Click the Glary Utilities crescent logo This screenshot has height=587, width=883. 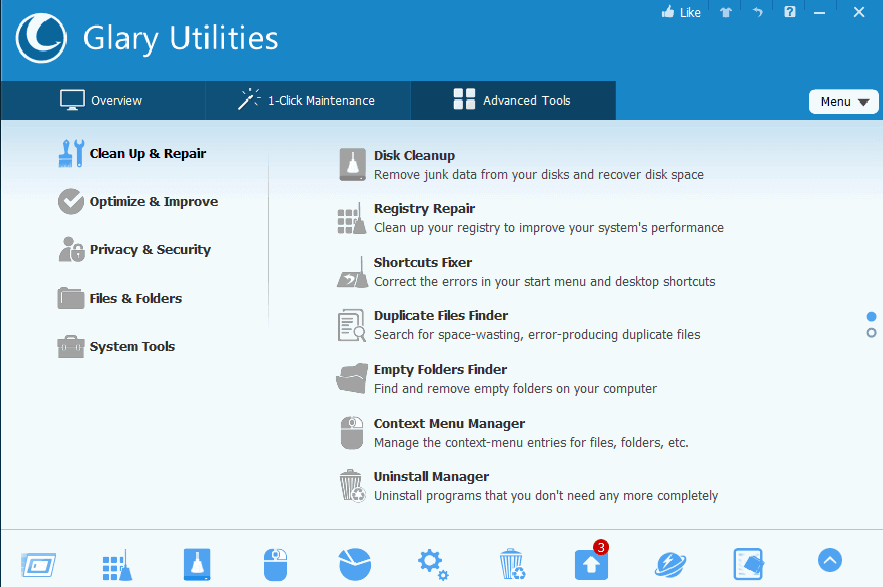coord(41,38)
